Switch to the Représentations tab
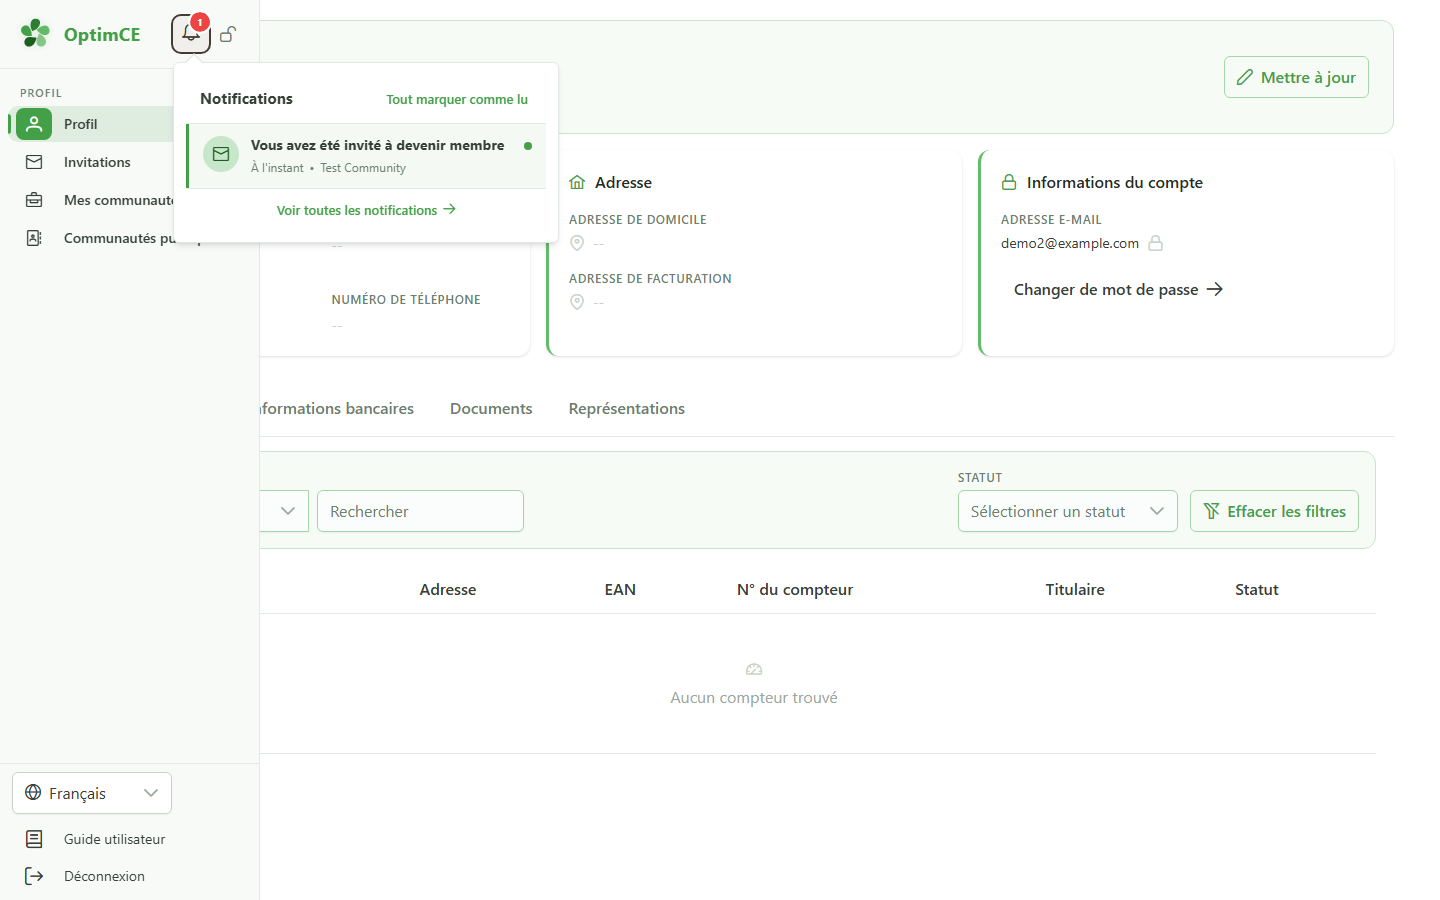This screenshot has width=1440, height=900. 627,408
